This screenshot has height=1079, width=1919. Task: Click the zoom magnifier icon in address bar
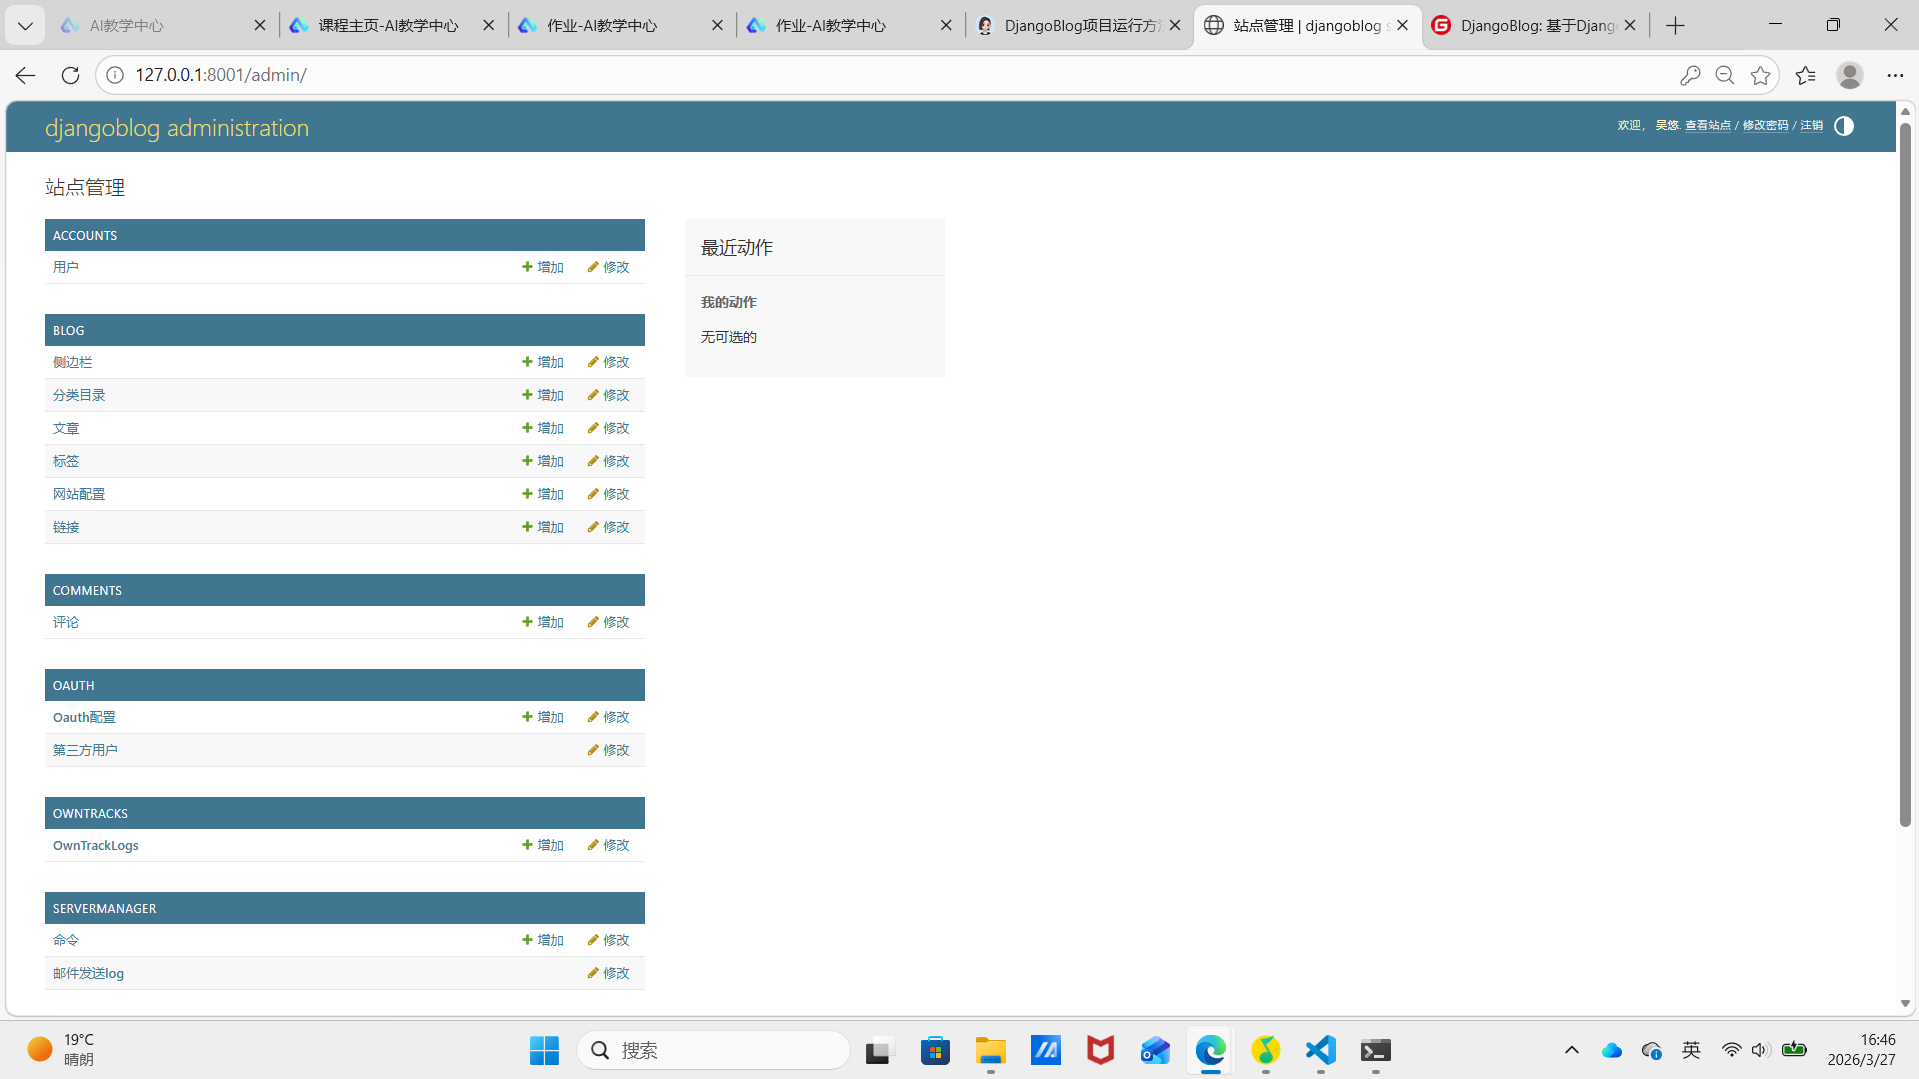coord(1725,75)
